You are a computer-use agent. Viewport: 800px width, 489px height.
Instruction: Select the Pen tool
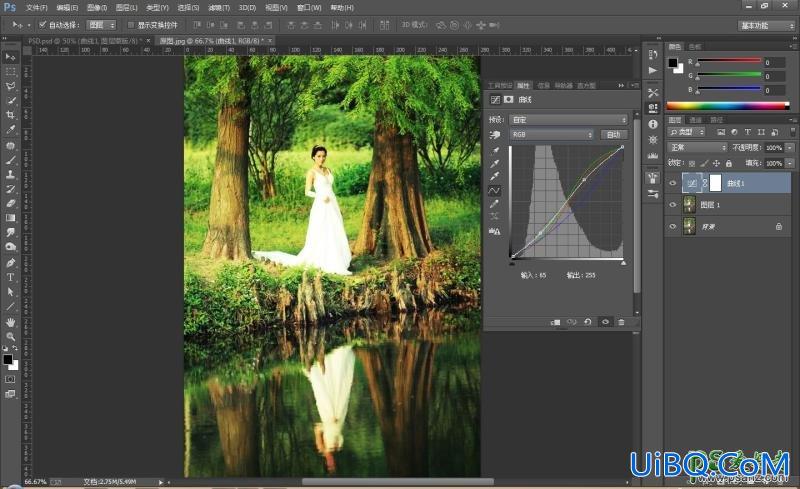(x=10, y=263)
